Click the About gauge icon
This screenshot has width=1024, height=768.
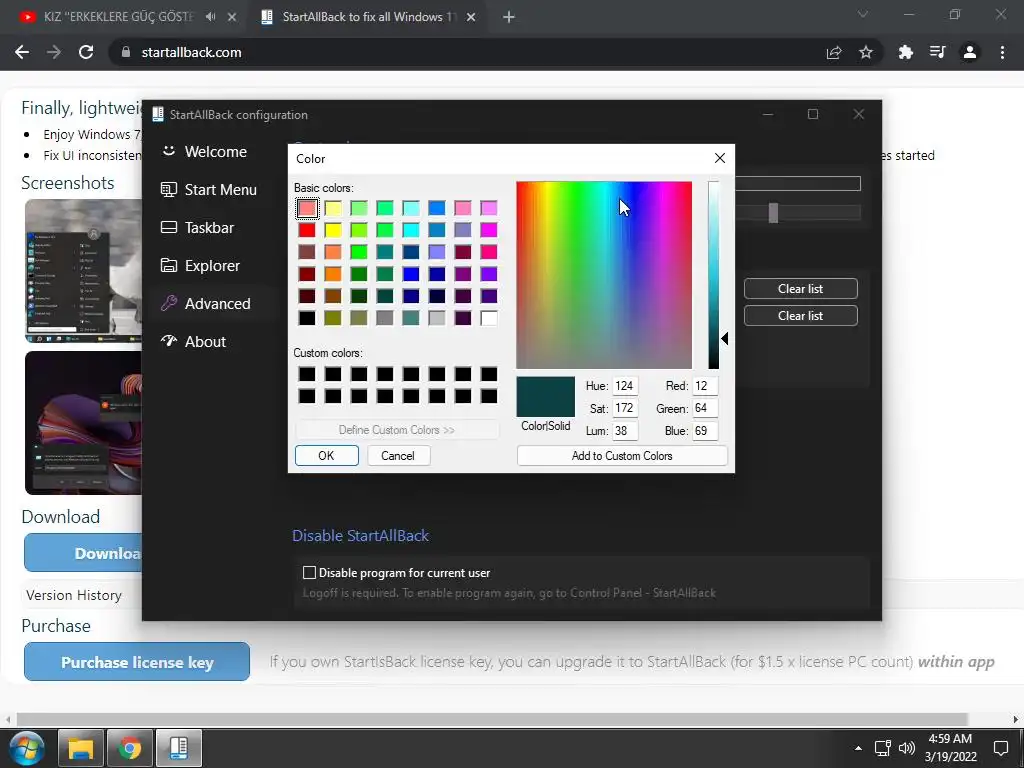point(168,341)
